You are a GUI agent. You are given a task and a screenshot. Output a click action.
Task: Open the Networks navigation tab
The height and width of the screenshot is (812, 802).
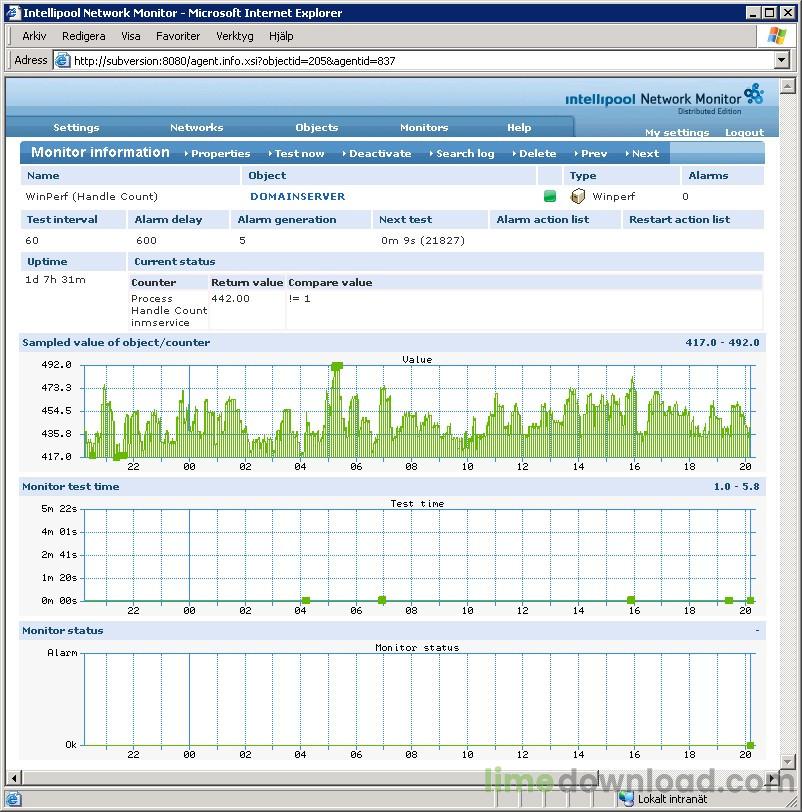point(196,127)
